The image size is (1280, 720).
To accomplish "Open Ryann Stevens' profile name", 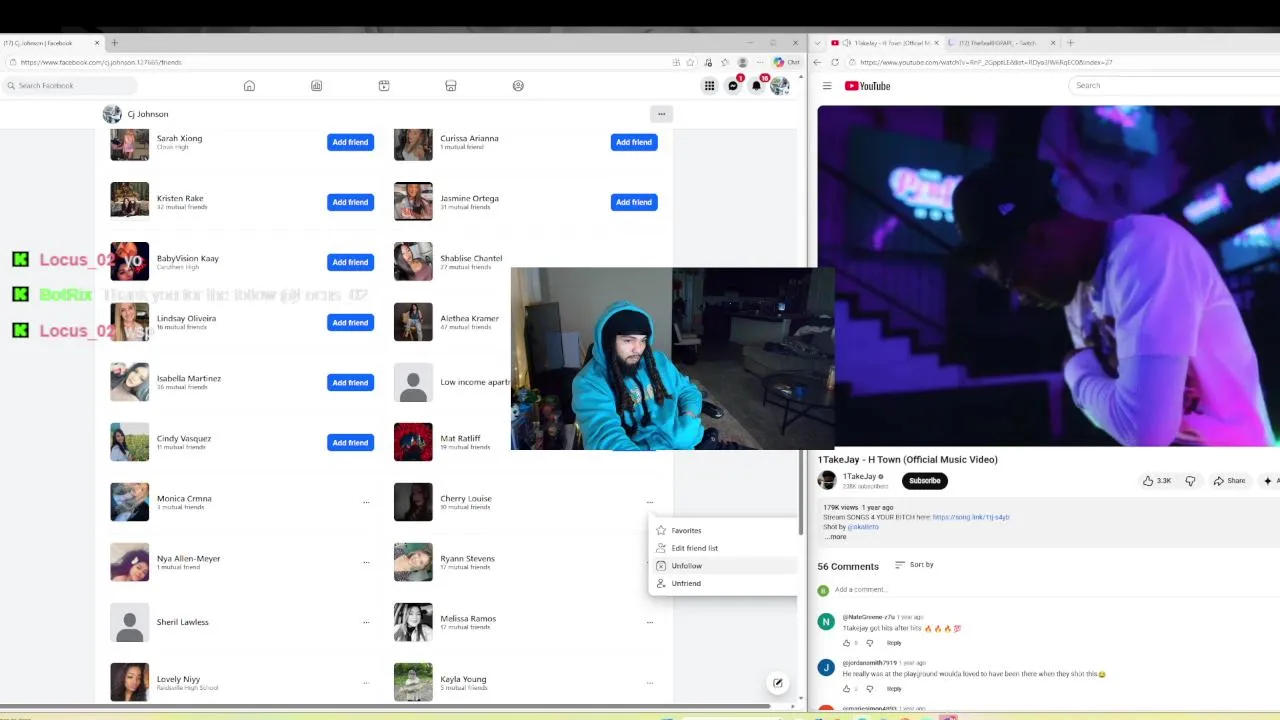I will click(x=467, y=558).
